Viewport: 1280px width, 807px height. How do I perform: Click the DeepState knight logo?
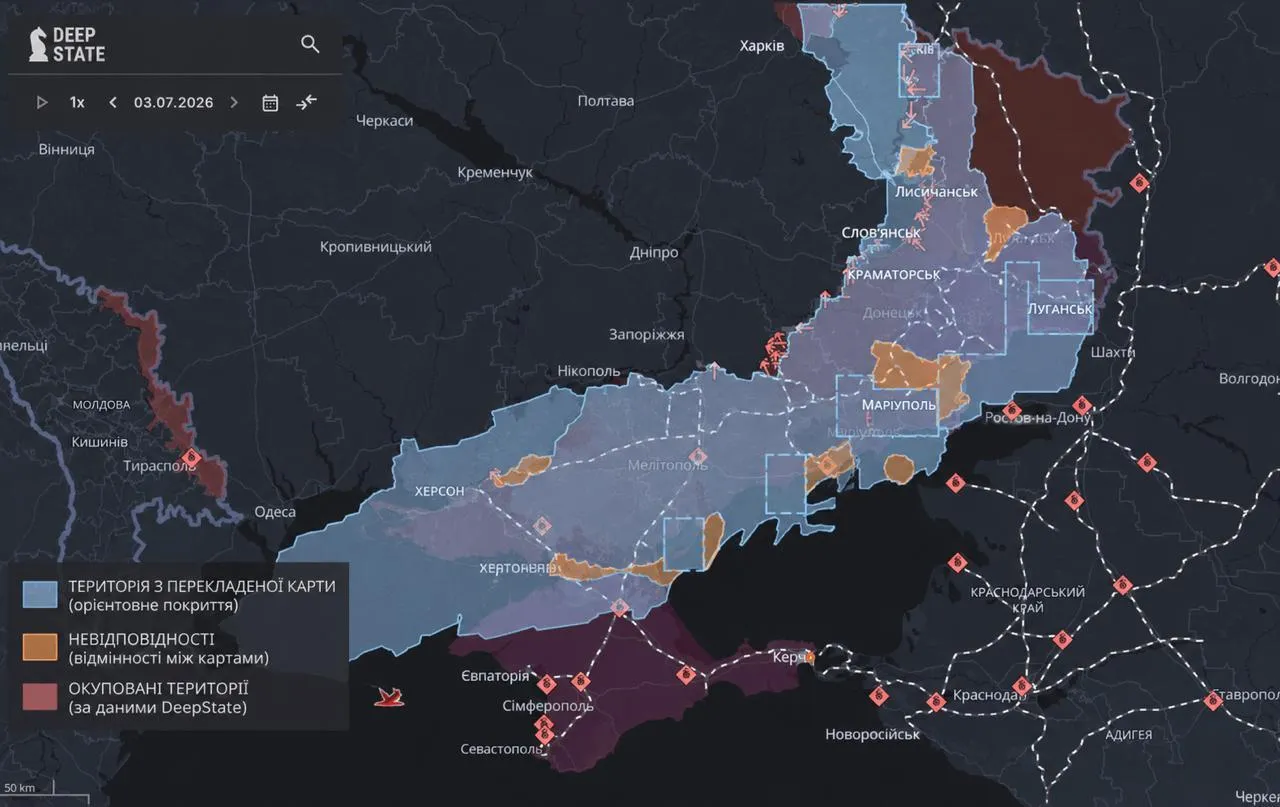39,44
